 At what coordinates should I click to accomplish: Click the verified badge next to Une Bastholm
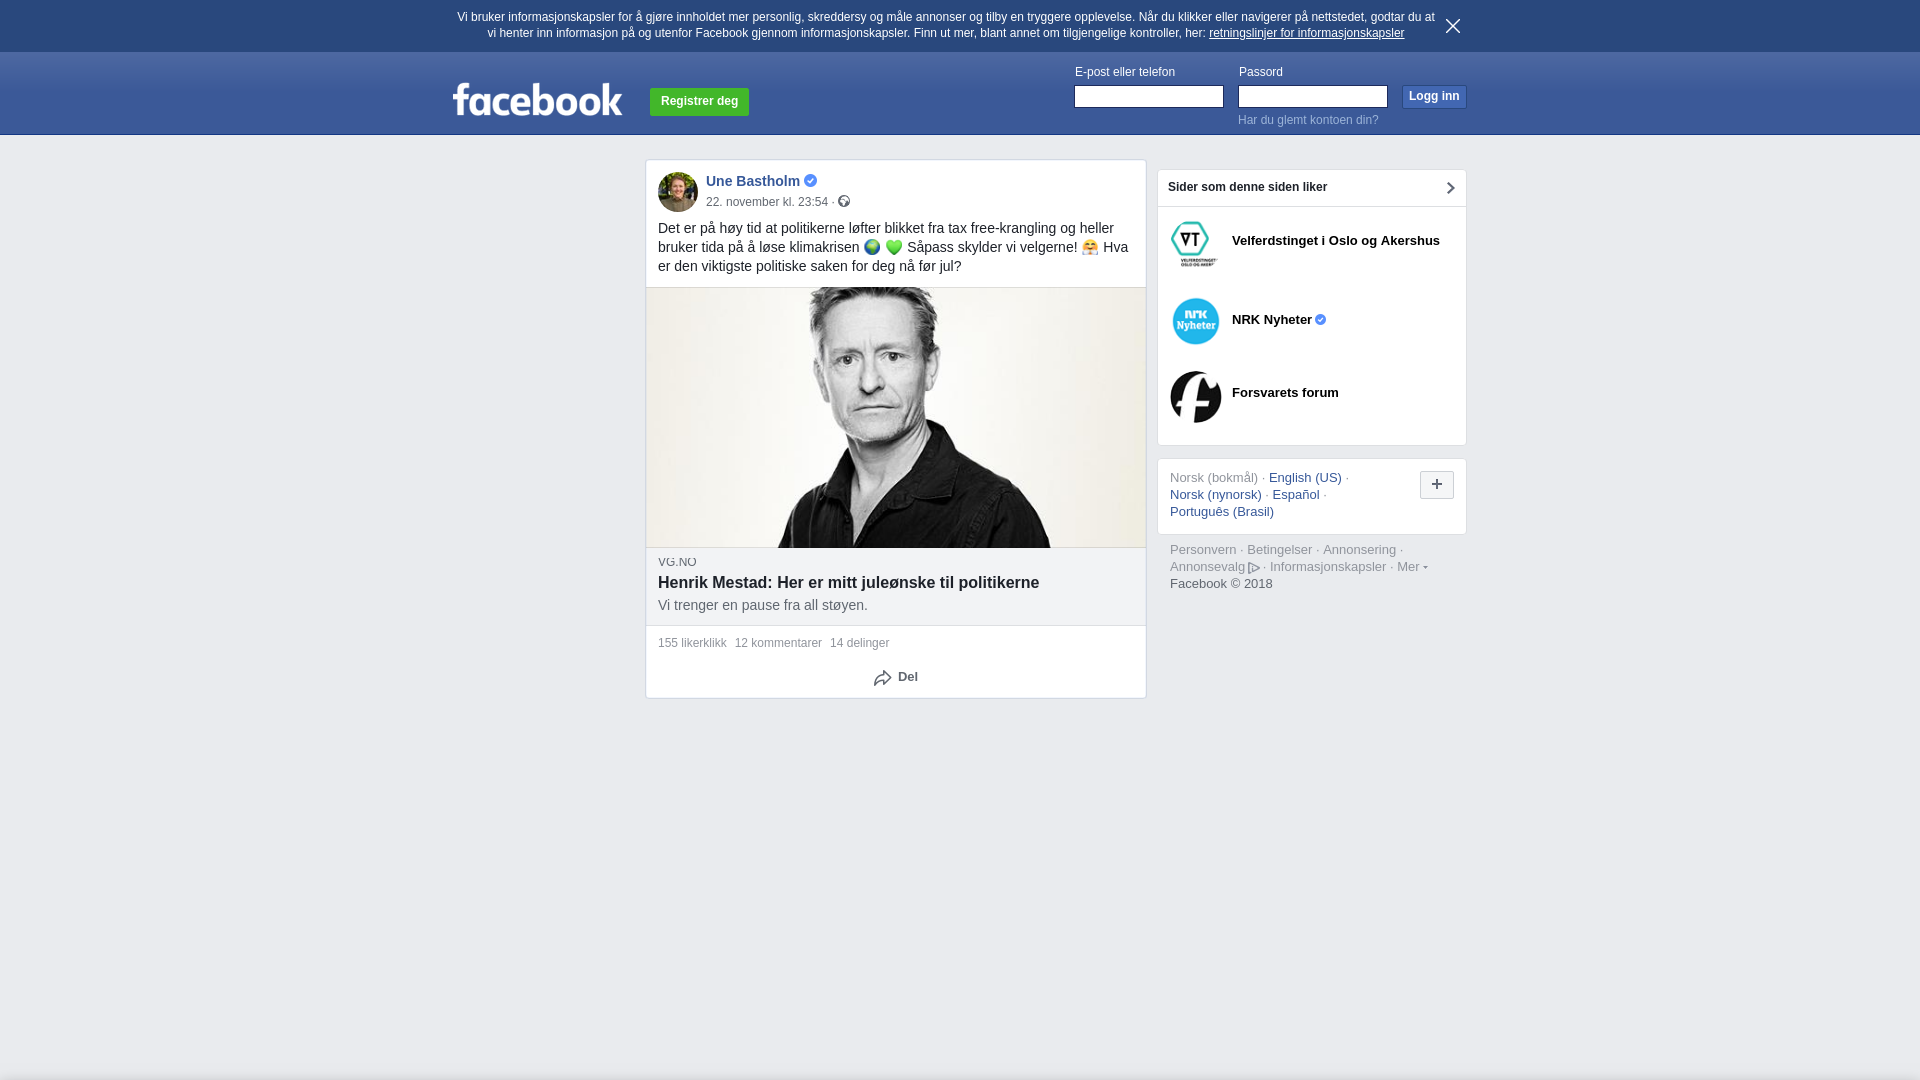pyautogui.click(x=810, y=181)
